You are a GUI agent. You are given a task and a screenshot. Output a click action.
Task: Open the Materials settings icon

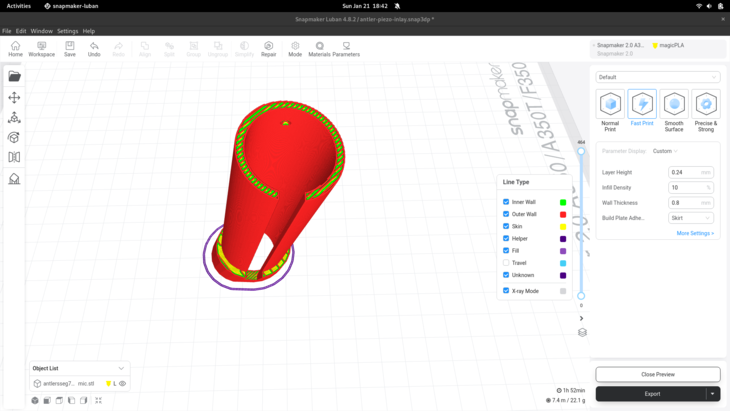(x=320, y=48)
